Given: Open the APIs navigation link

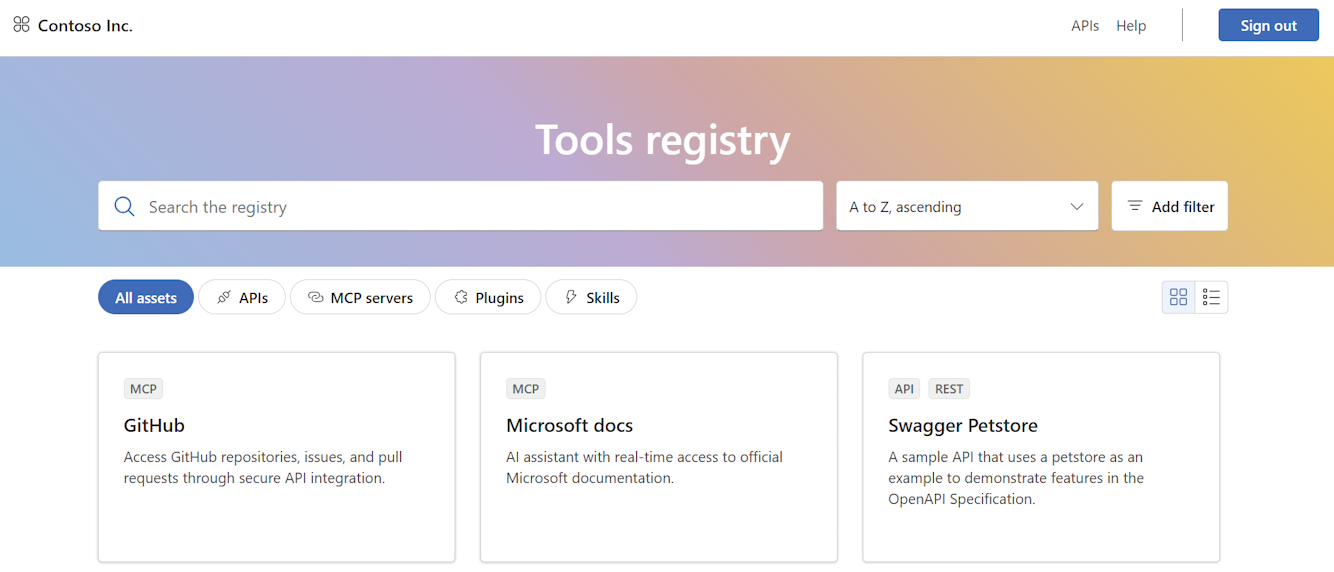Looking at the screenshot, I should 1085,26.
